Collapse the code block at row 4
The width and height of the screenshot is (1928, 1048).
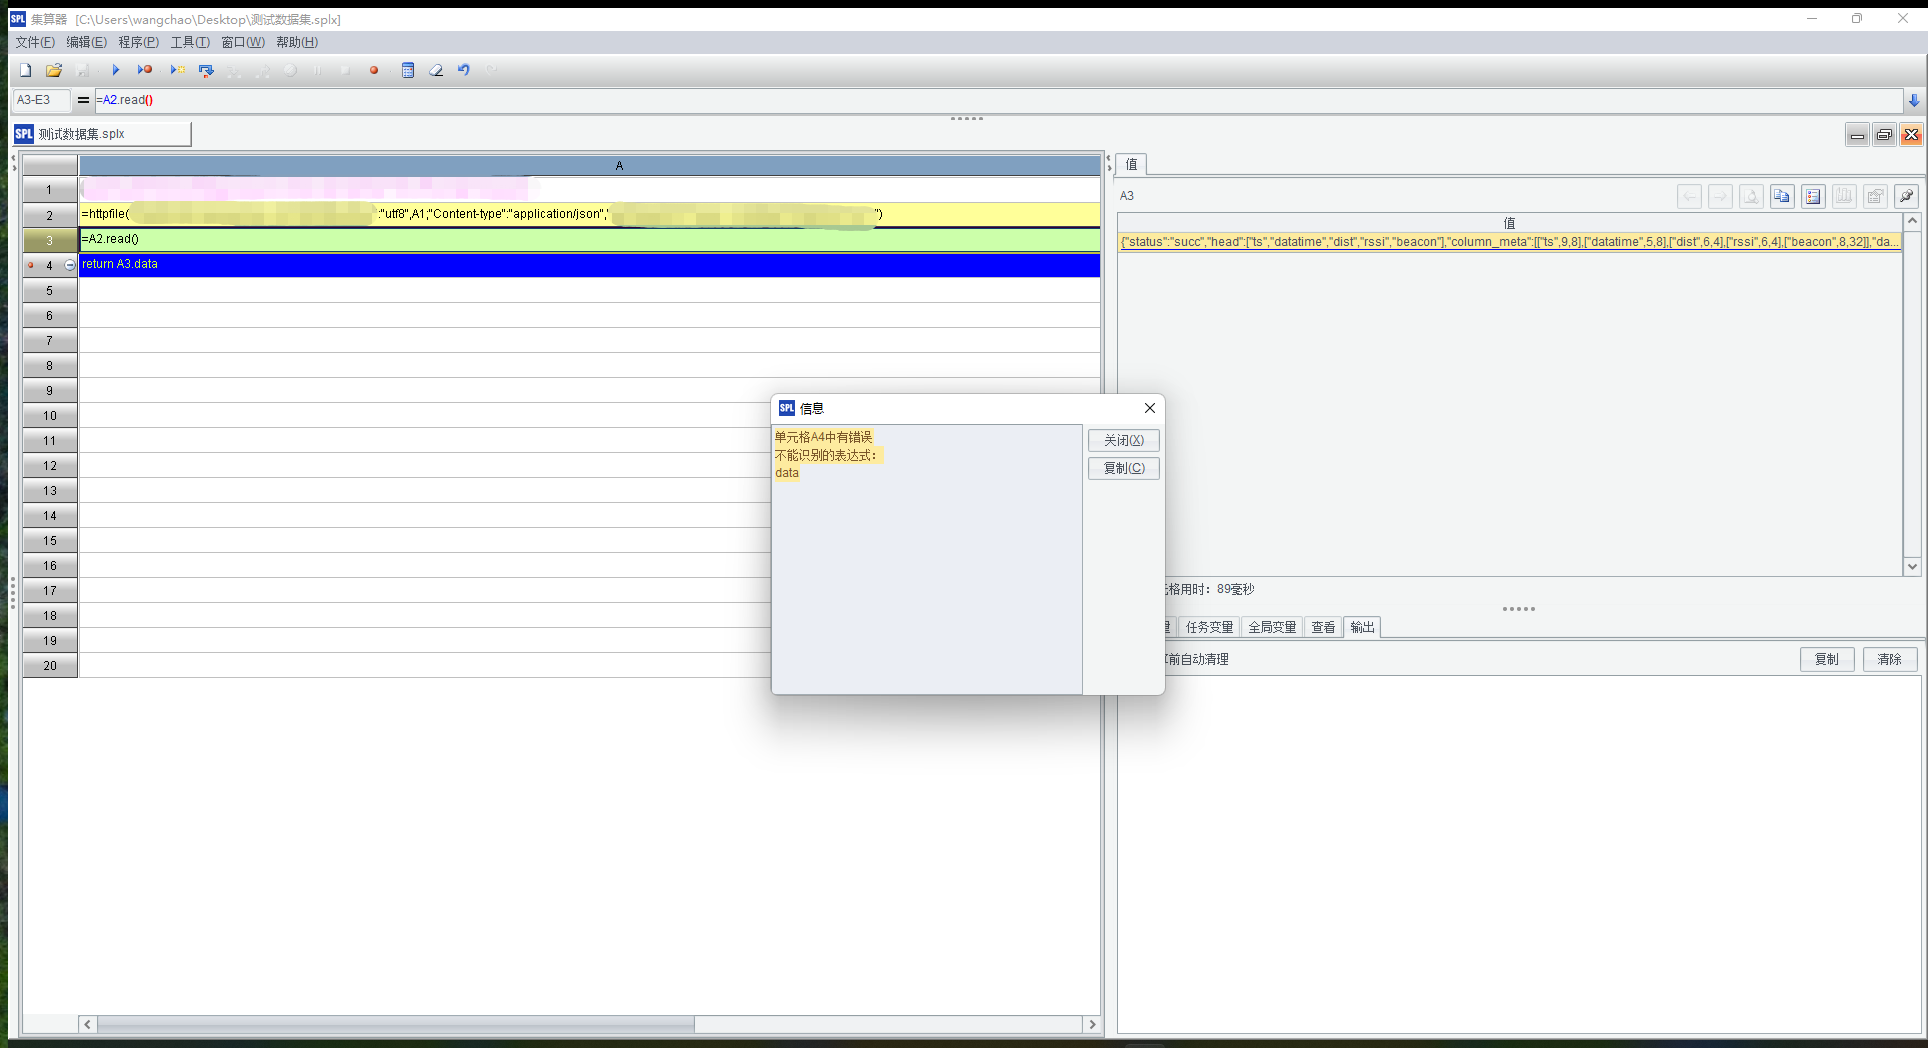click(69, 266)
